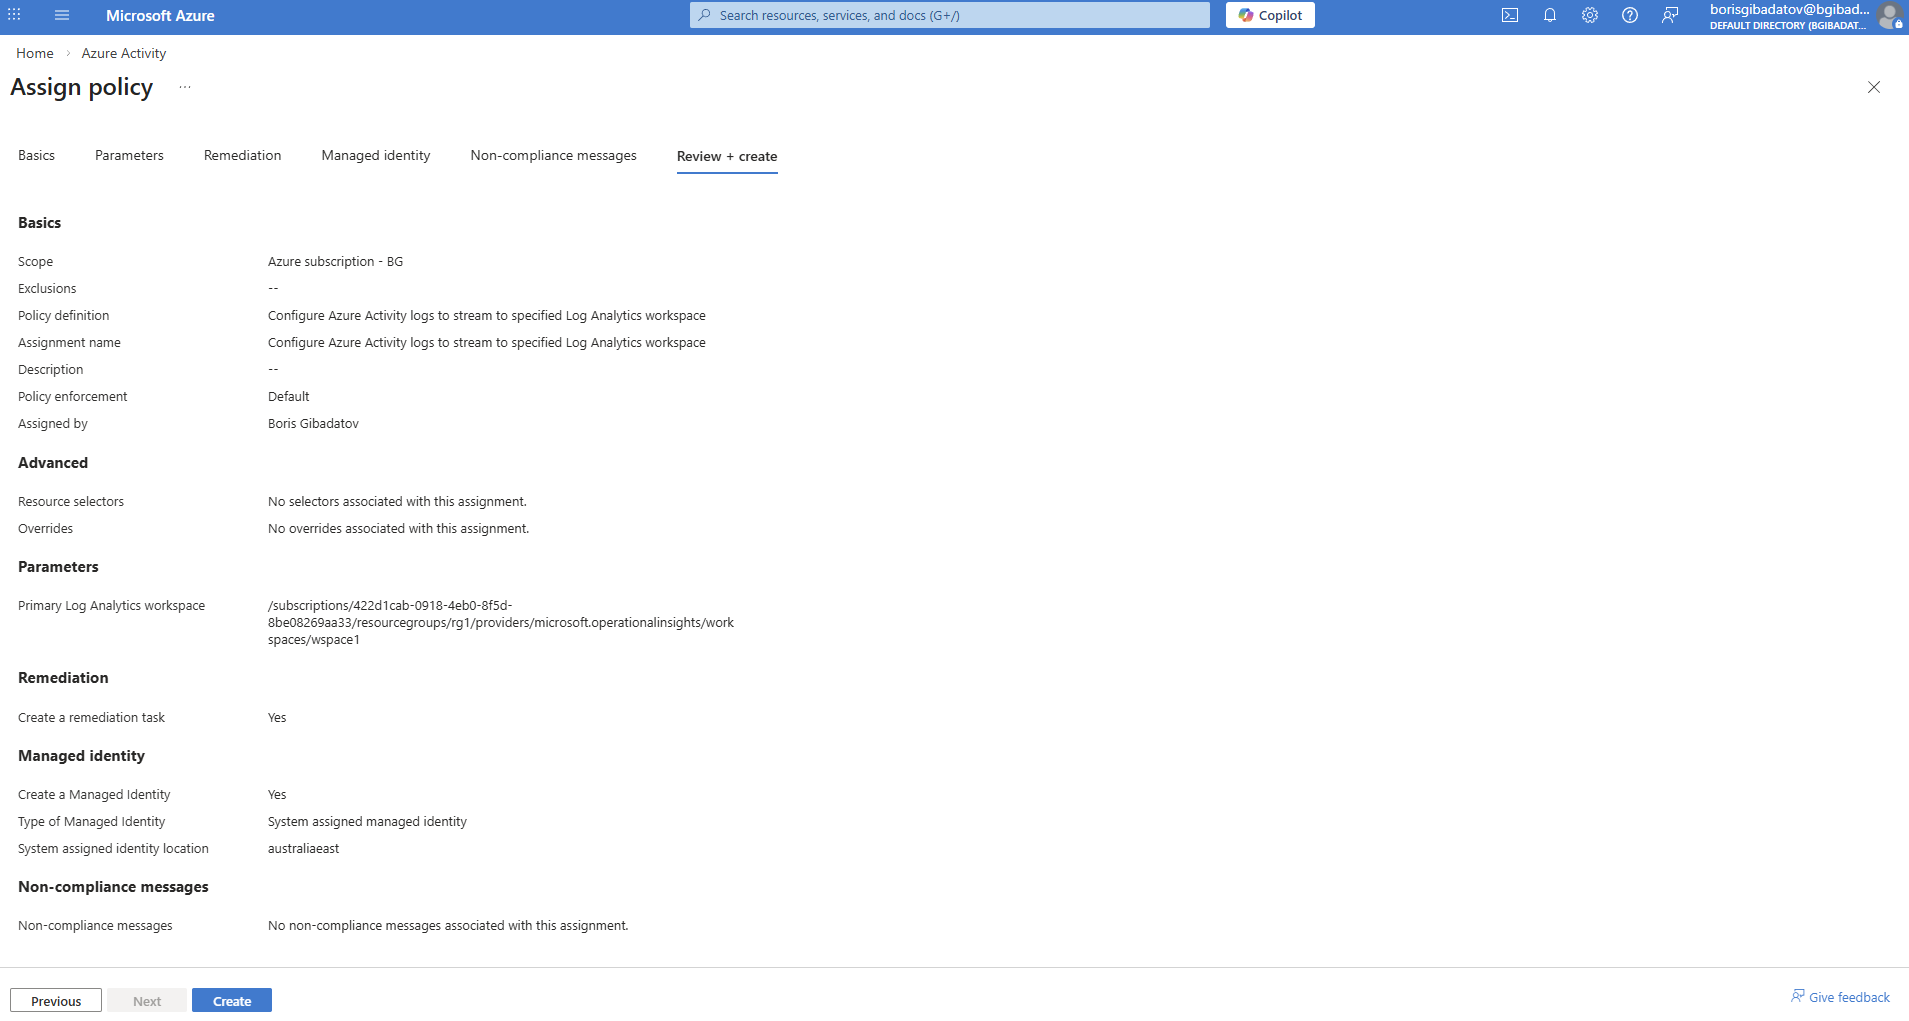The image size is (1909, 1021).
Task: Click the Copilot button
Action: click(x=1270, y=15)
